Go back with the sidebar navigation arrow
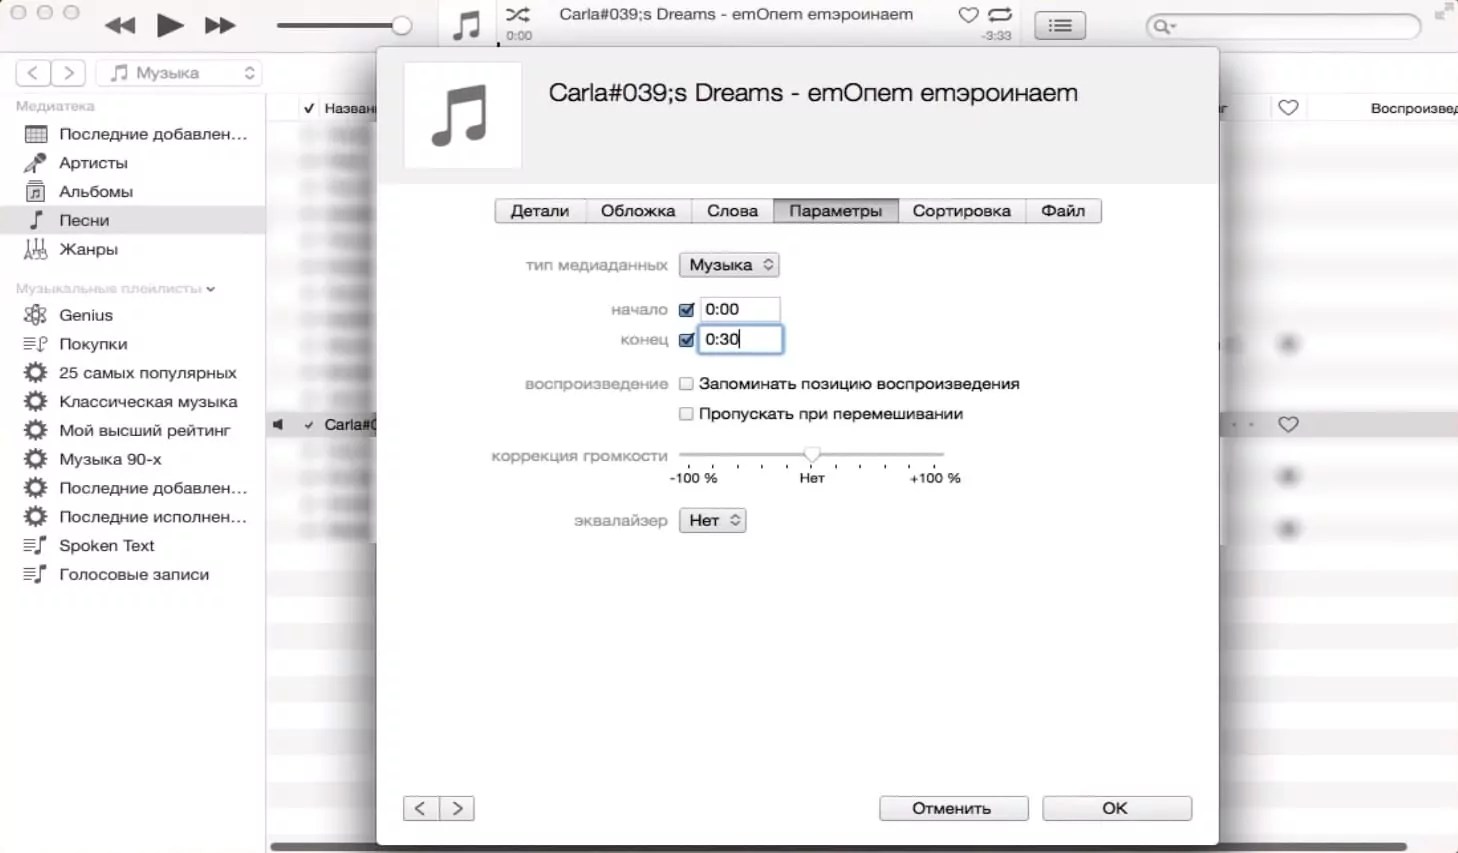This screenshot has width=1458, height=853. 33,73
